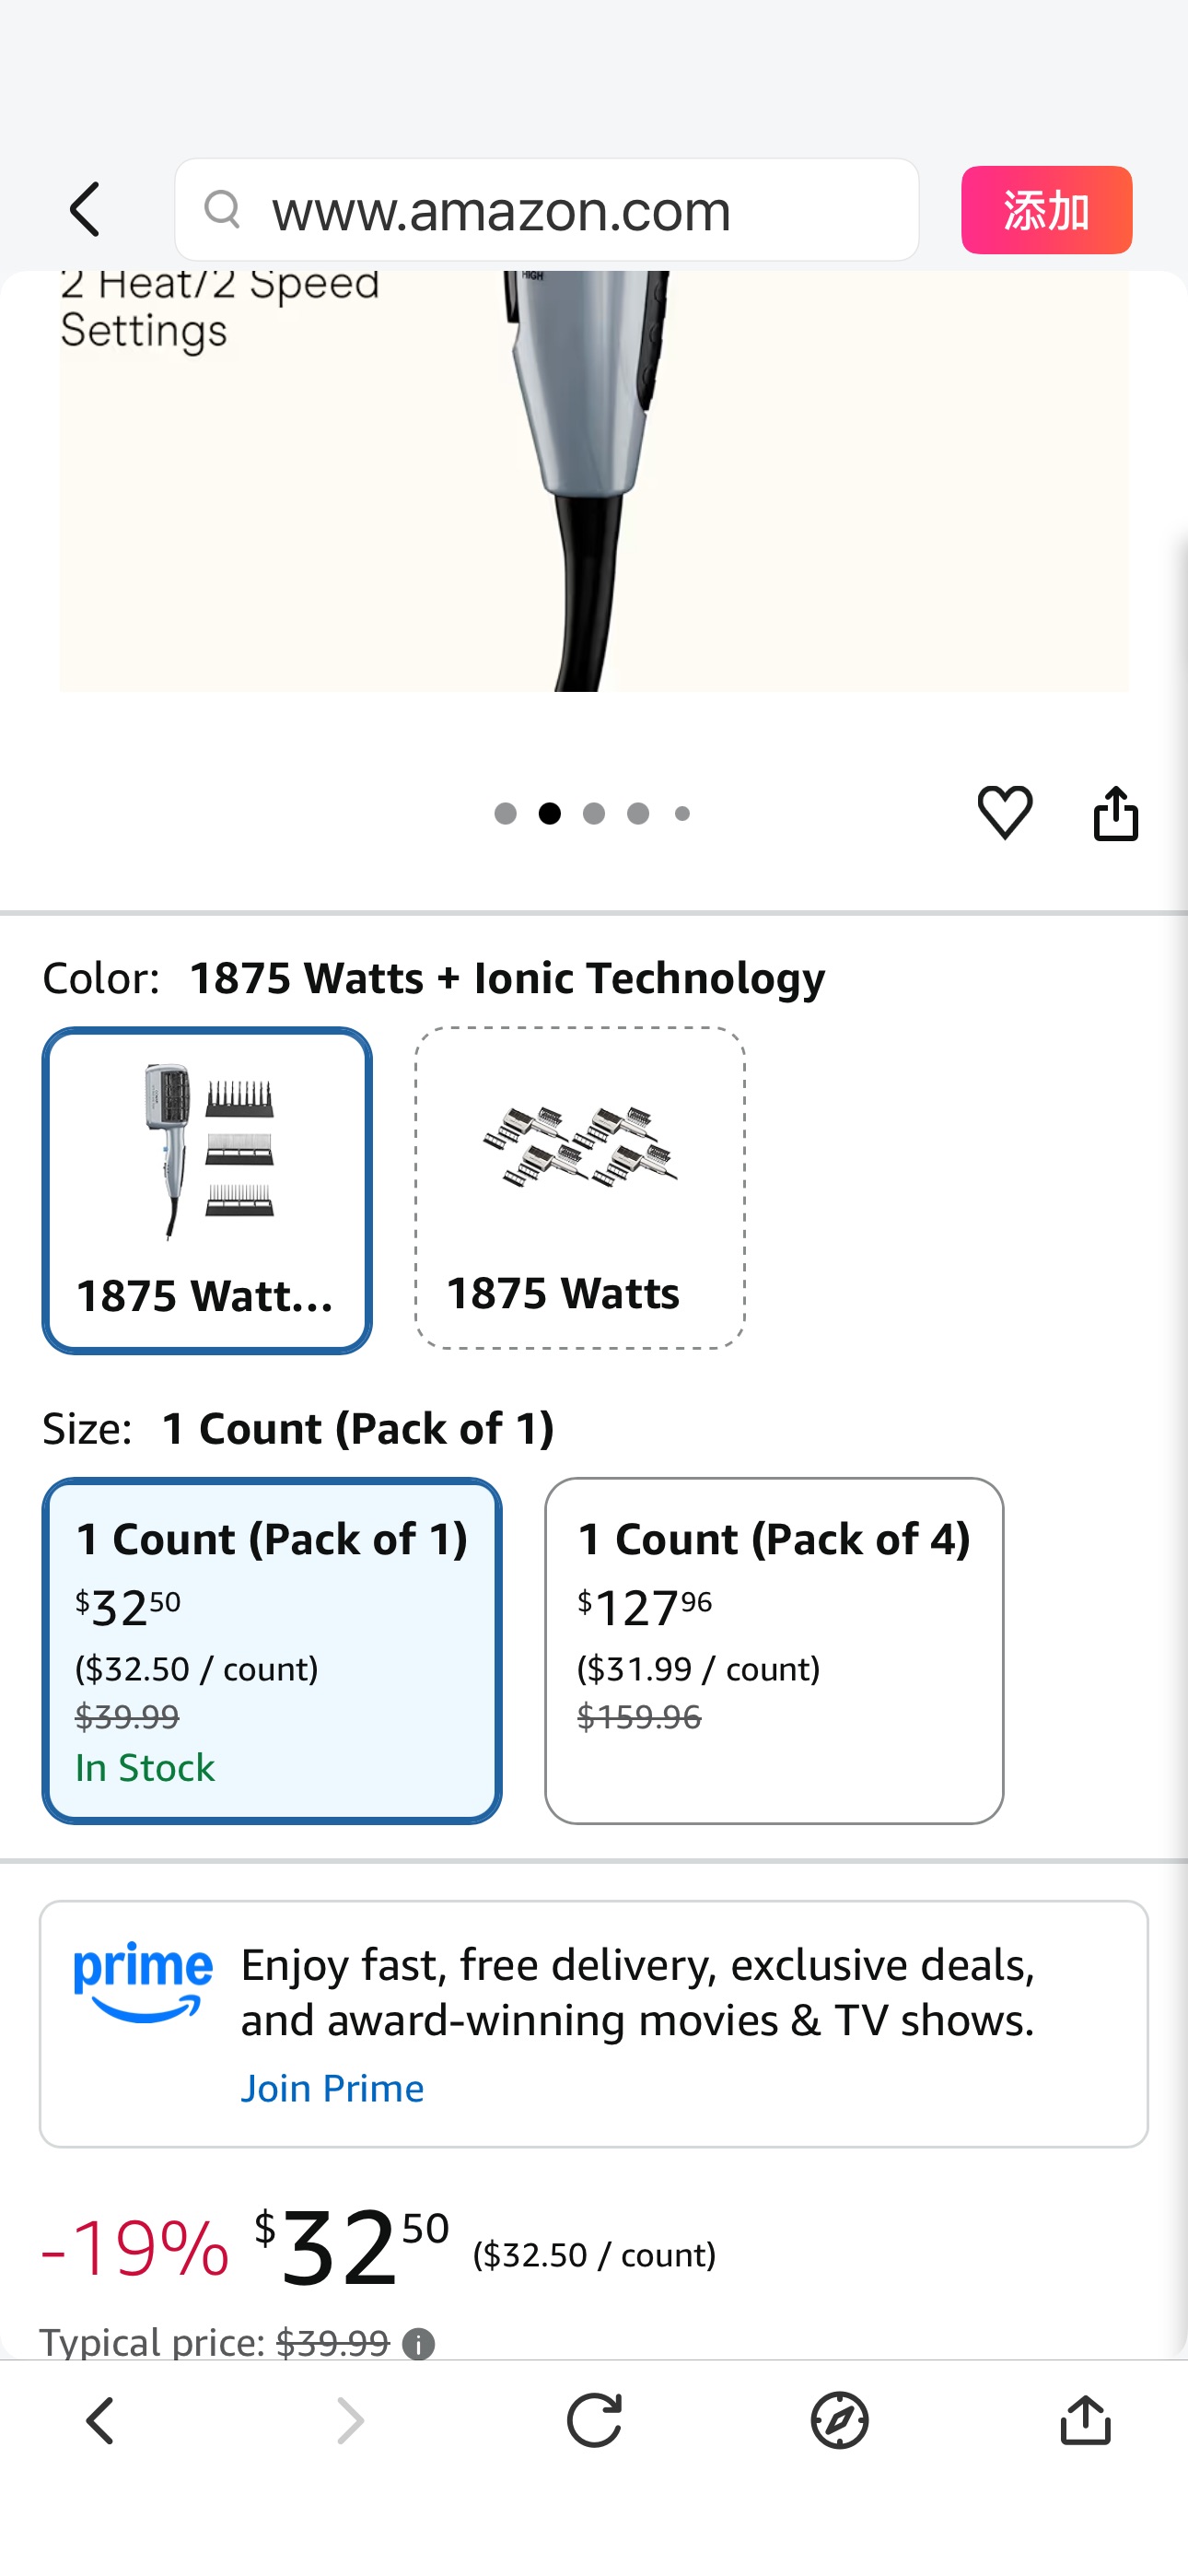This screenshot has width=1188, height=2576.
Task: Open info icon next to typical price
Action: [418, 2343]
